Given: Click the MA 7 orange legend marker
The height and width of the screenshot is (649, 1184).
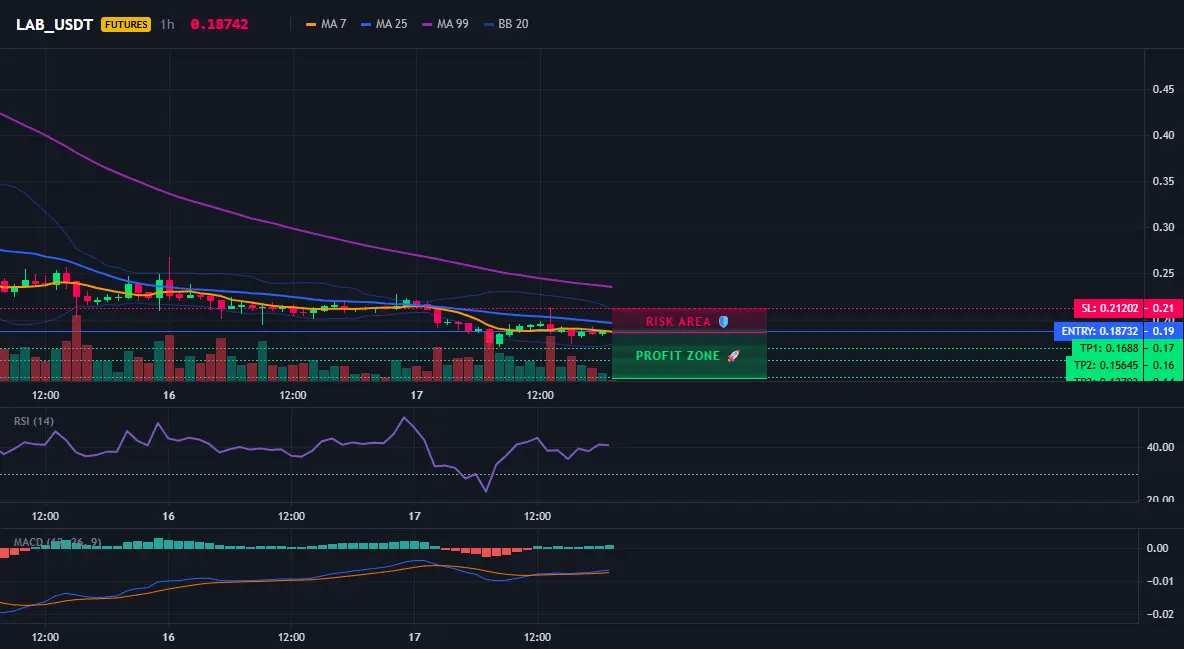Looking at the screenshot, I should 310,24.
